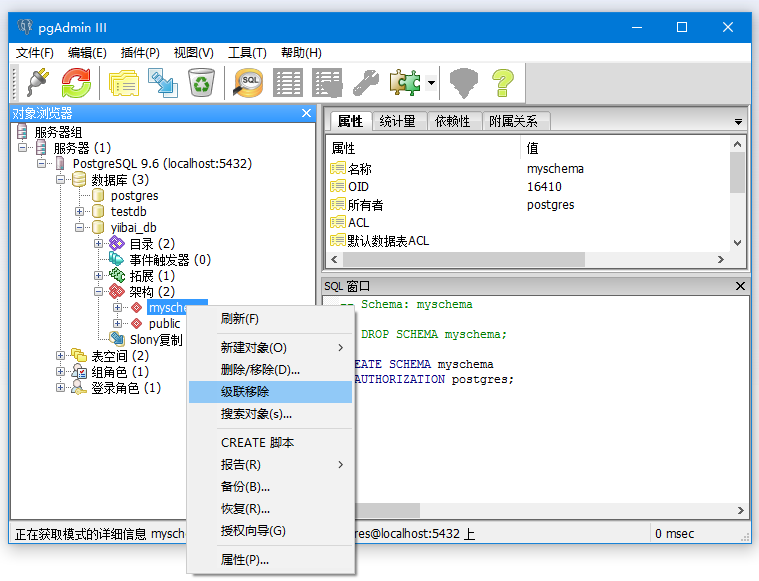Close the 对象浏览器 panel
The width and height of the screenshot is (759, 581).
click(306, 114)
